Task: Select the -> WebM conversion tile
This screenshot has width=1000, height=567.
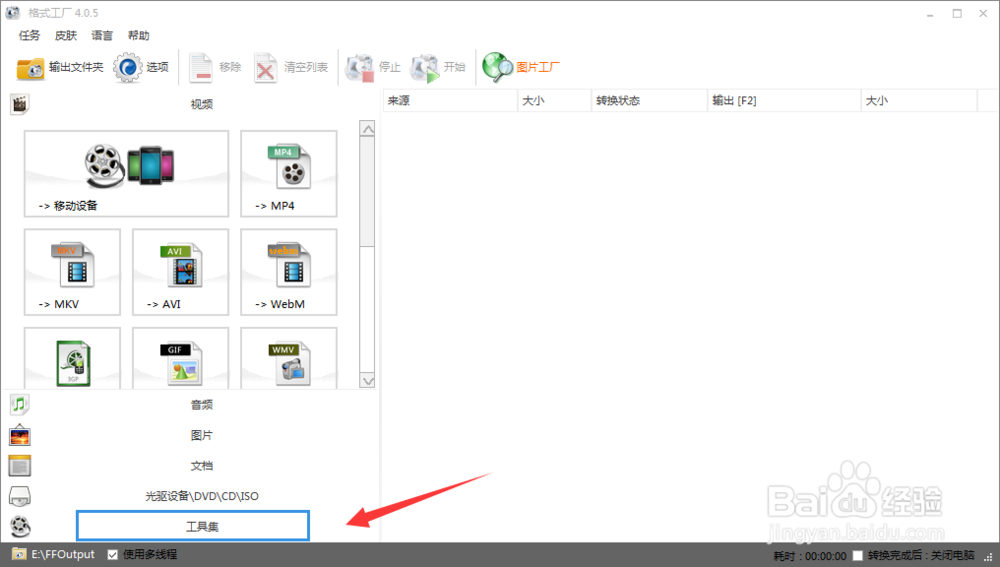Action: pos(289,272)
